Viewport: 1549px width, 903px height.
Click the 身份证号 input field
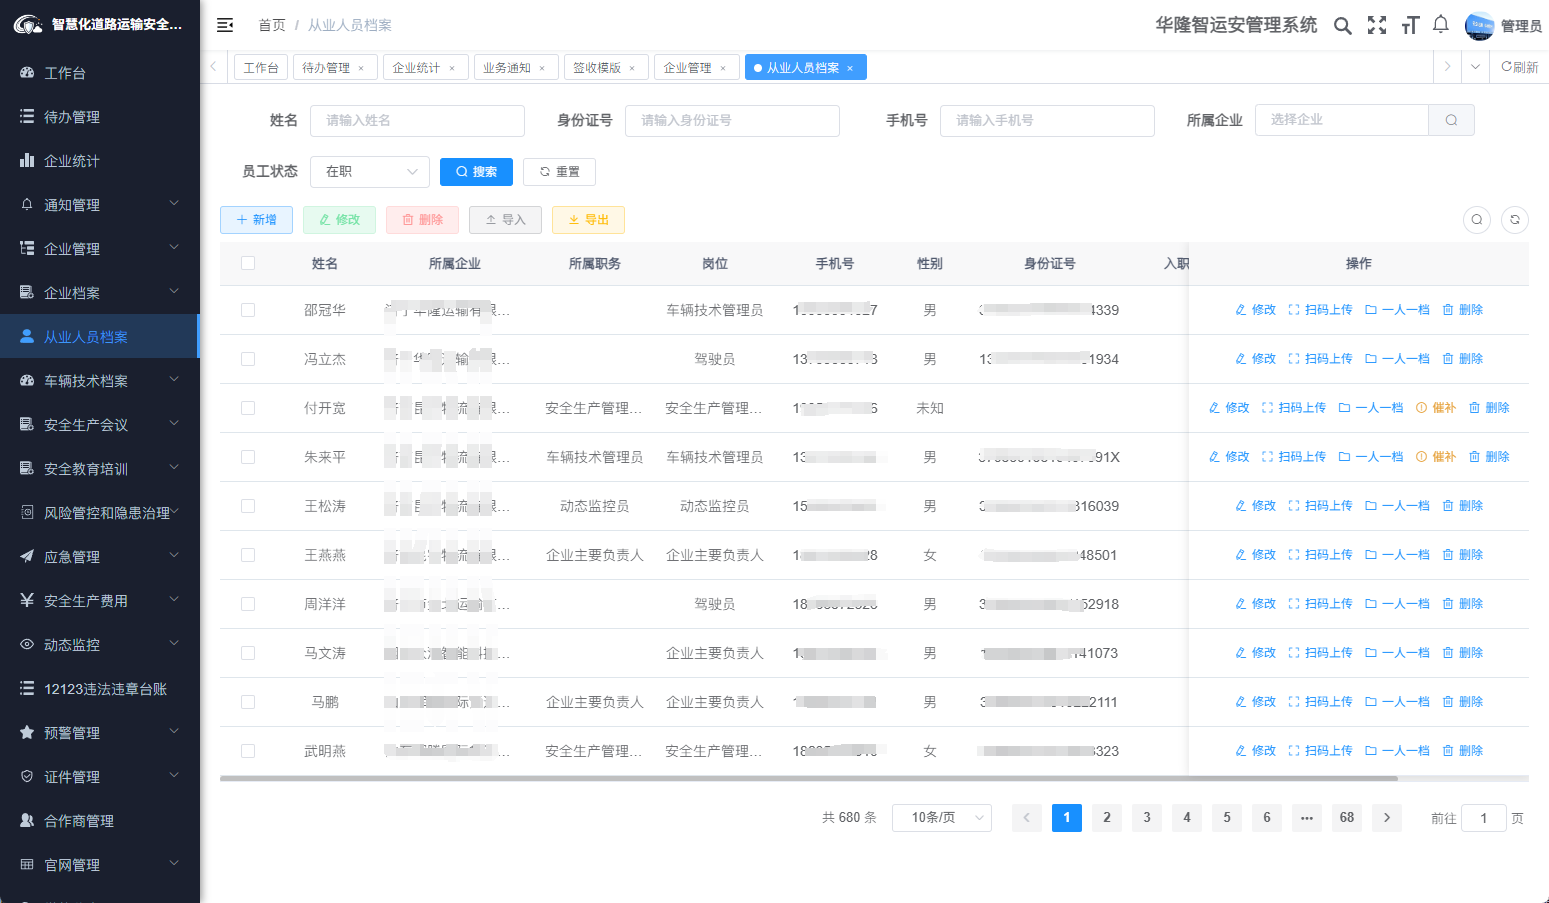732,120
